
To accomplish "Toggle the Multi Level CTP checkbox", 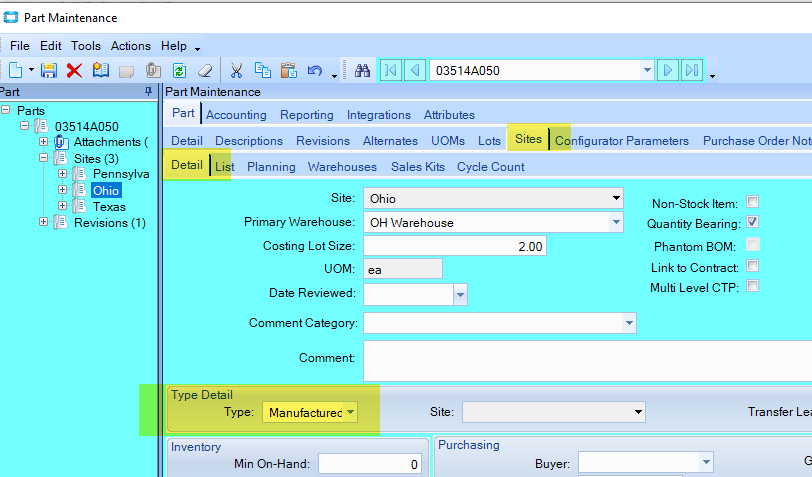I will 752,285.
